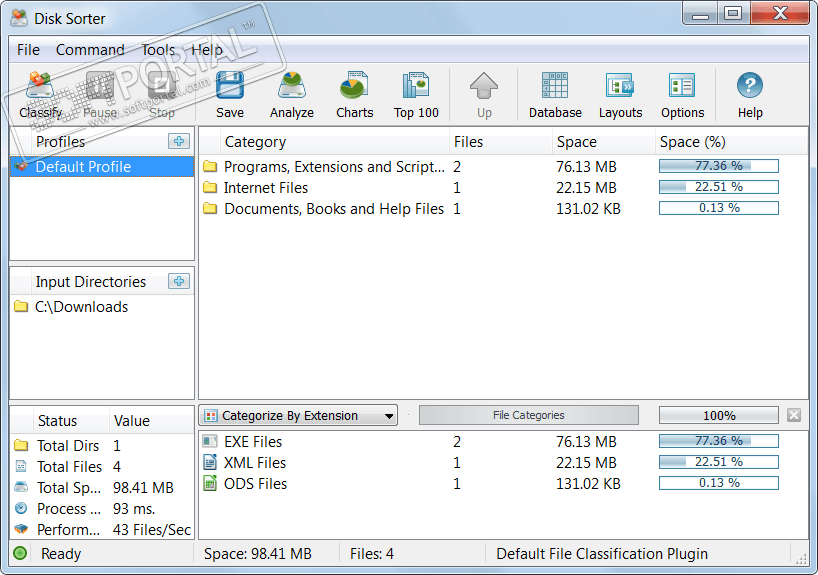Click the 43 Files/Sec performance value
The image size is (818, 575).
[152, 530]
